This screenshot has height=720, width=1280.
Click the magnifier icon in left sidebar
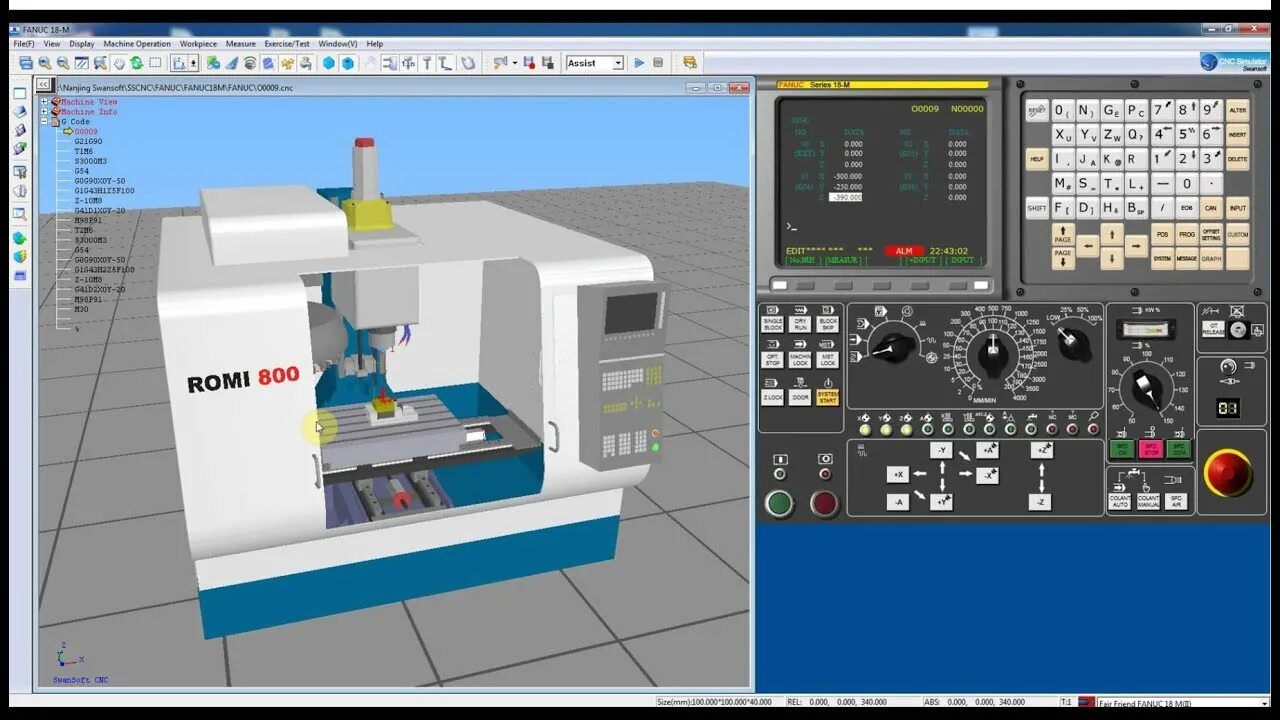point(19,213)
